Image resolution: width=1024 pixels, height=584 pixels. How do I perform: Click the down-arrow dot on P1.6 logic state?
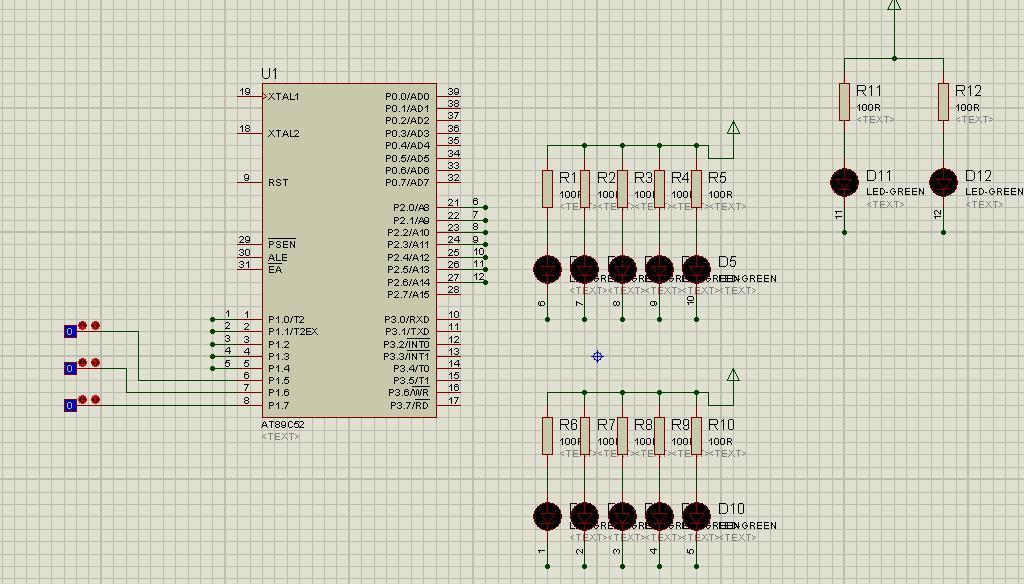click(83, 363)
